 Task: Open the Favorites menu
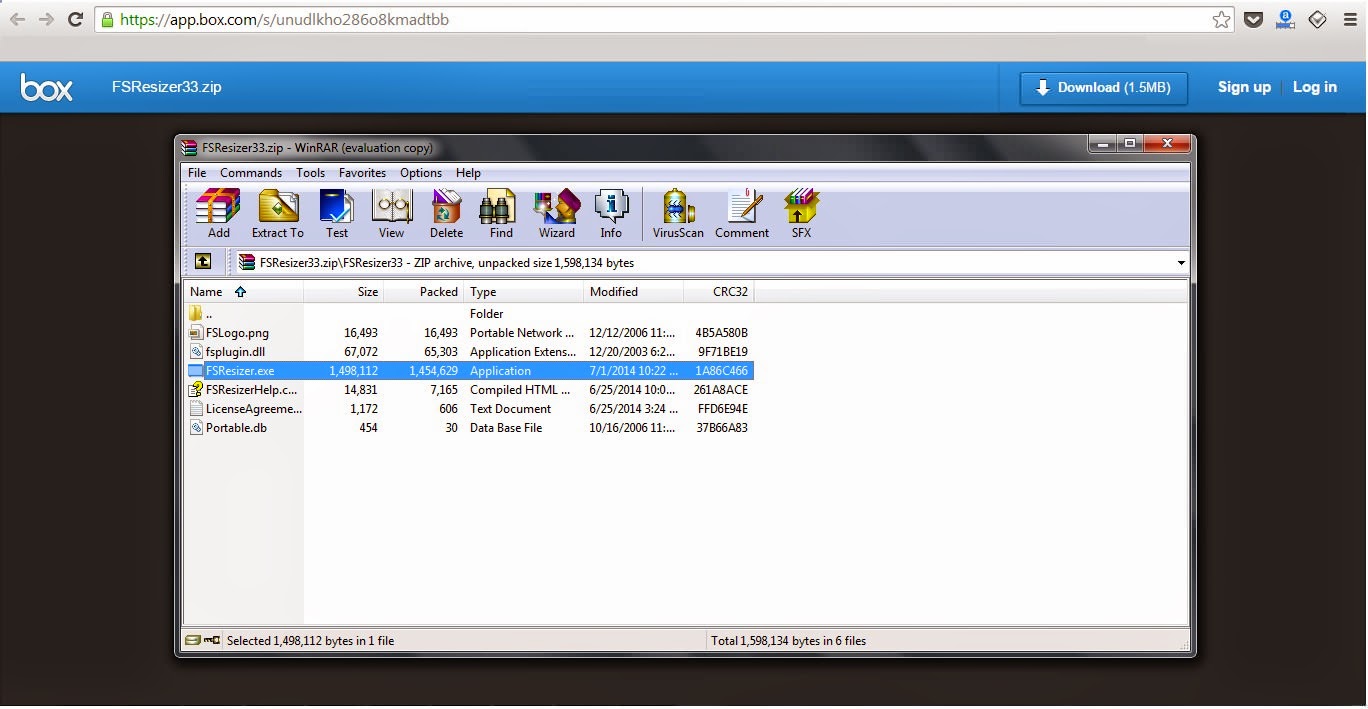click(x=362, y=173)
